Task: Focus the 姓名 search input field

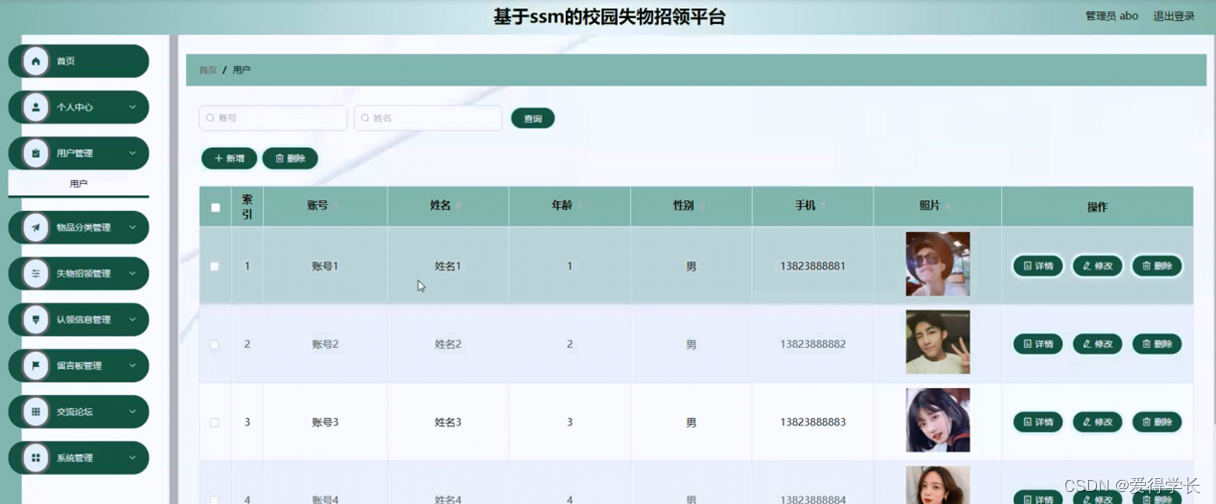Action: [x=428, y=118]
